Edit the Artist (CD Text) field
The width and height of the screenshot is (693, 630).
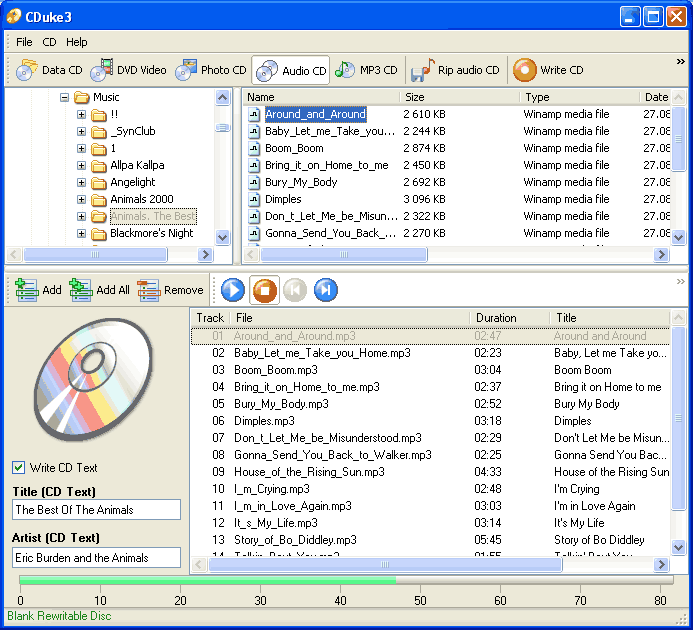click(x=96, y=557)
